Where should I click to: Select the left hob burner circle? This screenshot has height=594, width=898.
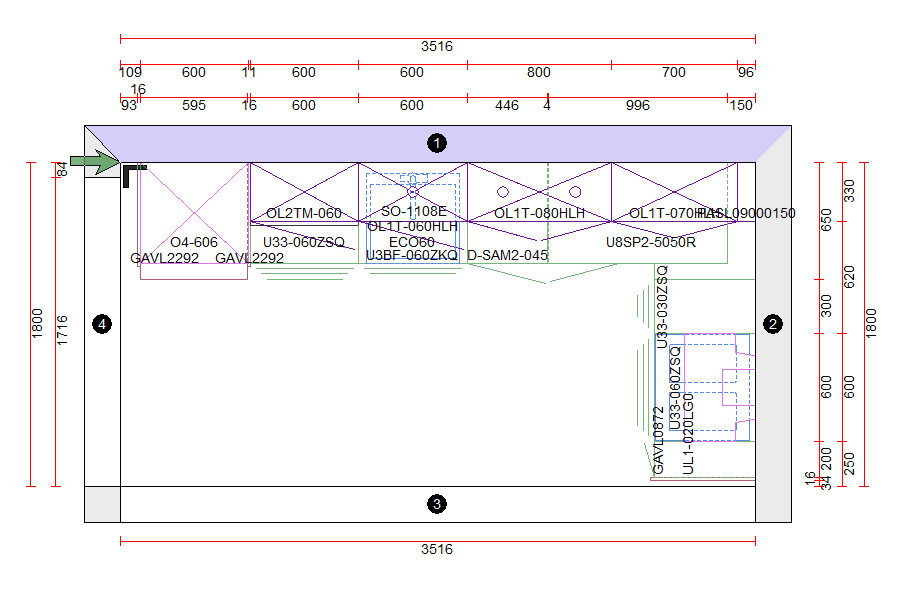[x=503, y=191]
